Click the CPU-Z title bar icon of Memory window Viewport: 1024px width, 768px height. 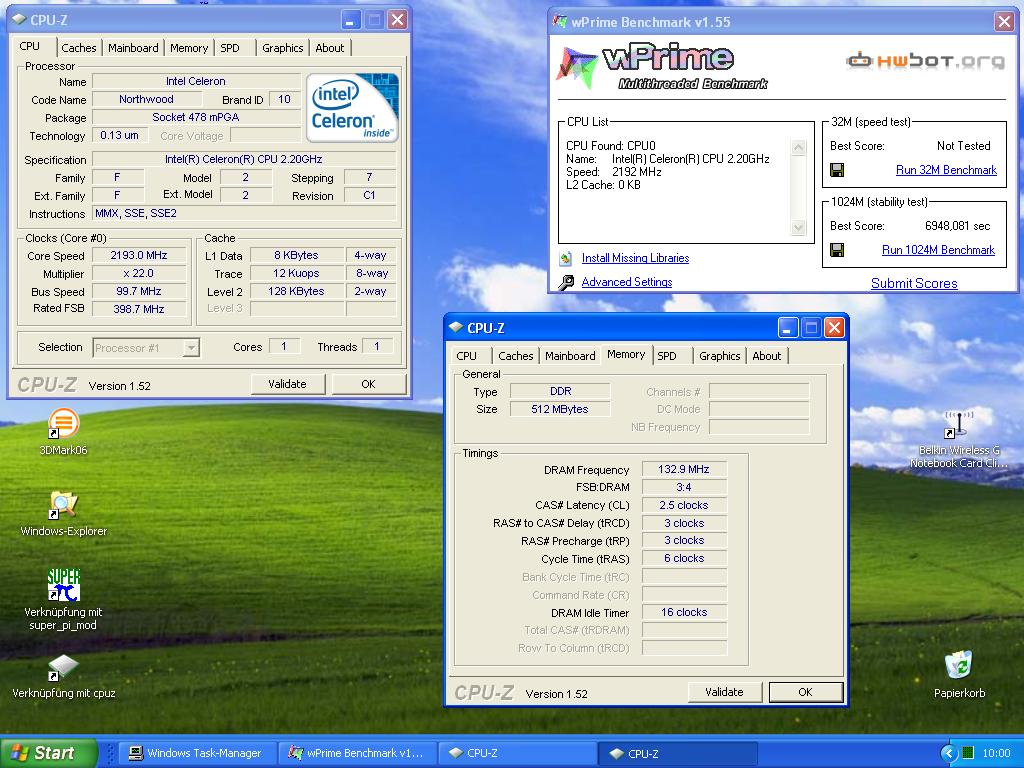point(456,327)
